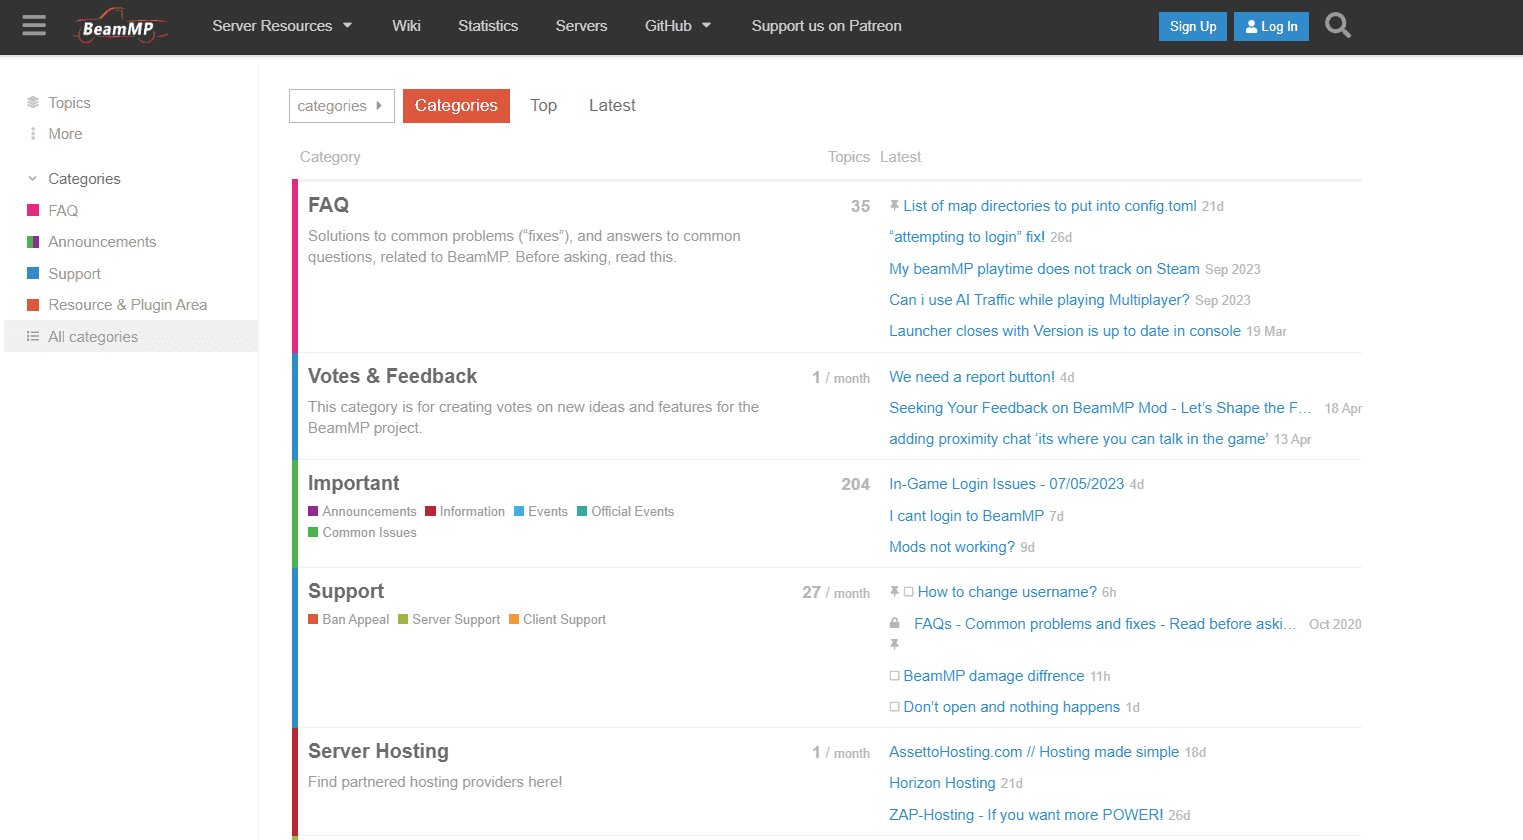The width and height of the screenshot is (1523, 840).
Task: Click the lock icon beside FAQs topic
Action: 895,623
